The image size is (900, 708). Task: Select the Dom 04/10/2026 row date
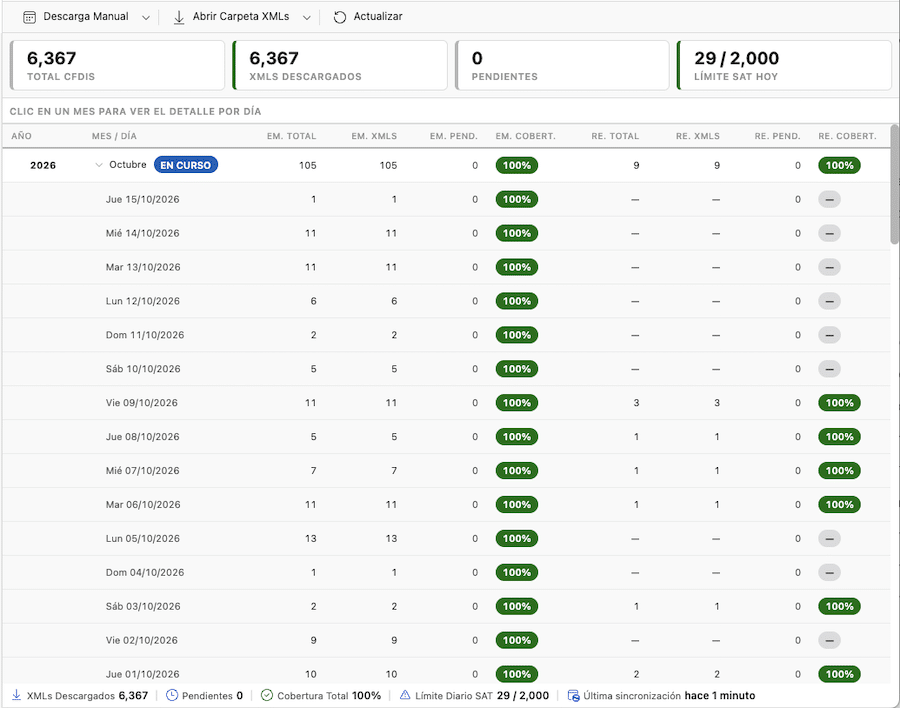click(145, 572)
